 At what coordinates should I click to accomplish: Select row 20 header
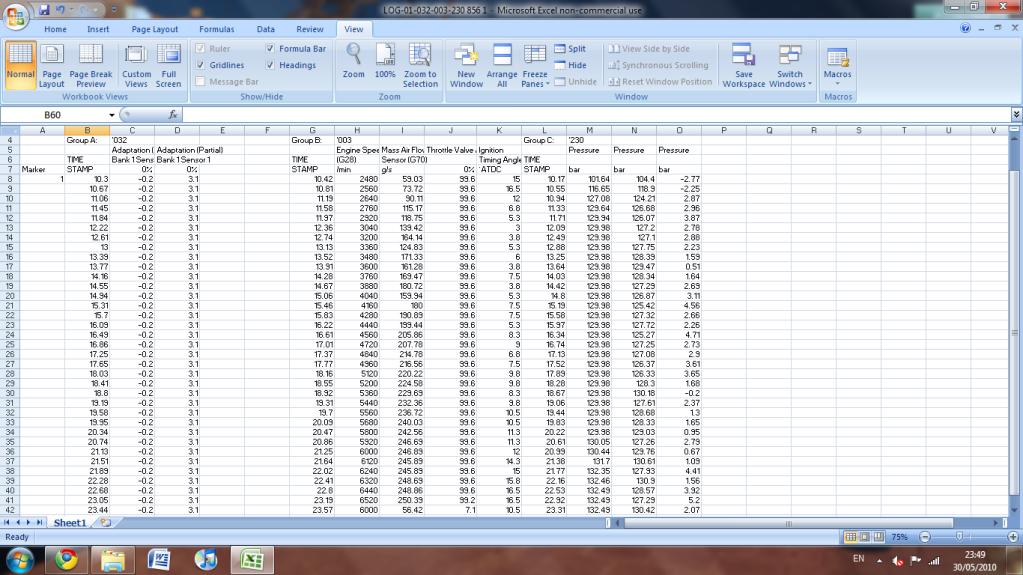pos(10,296)
